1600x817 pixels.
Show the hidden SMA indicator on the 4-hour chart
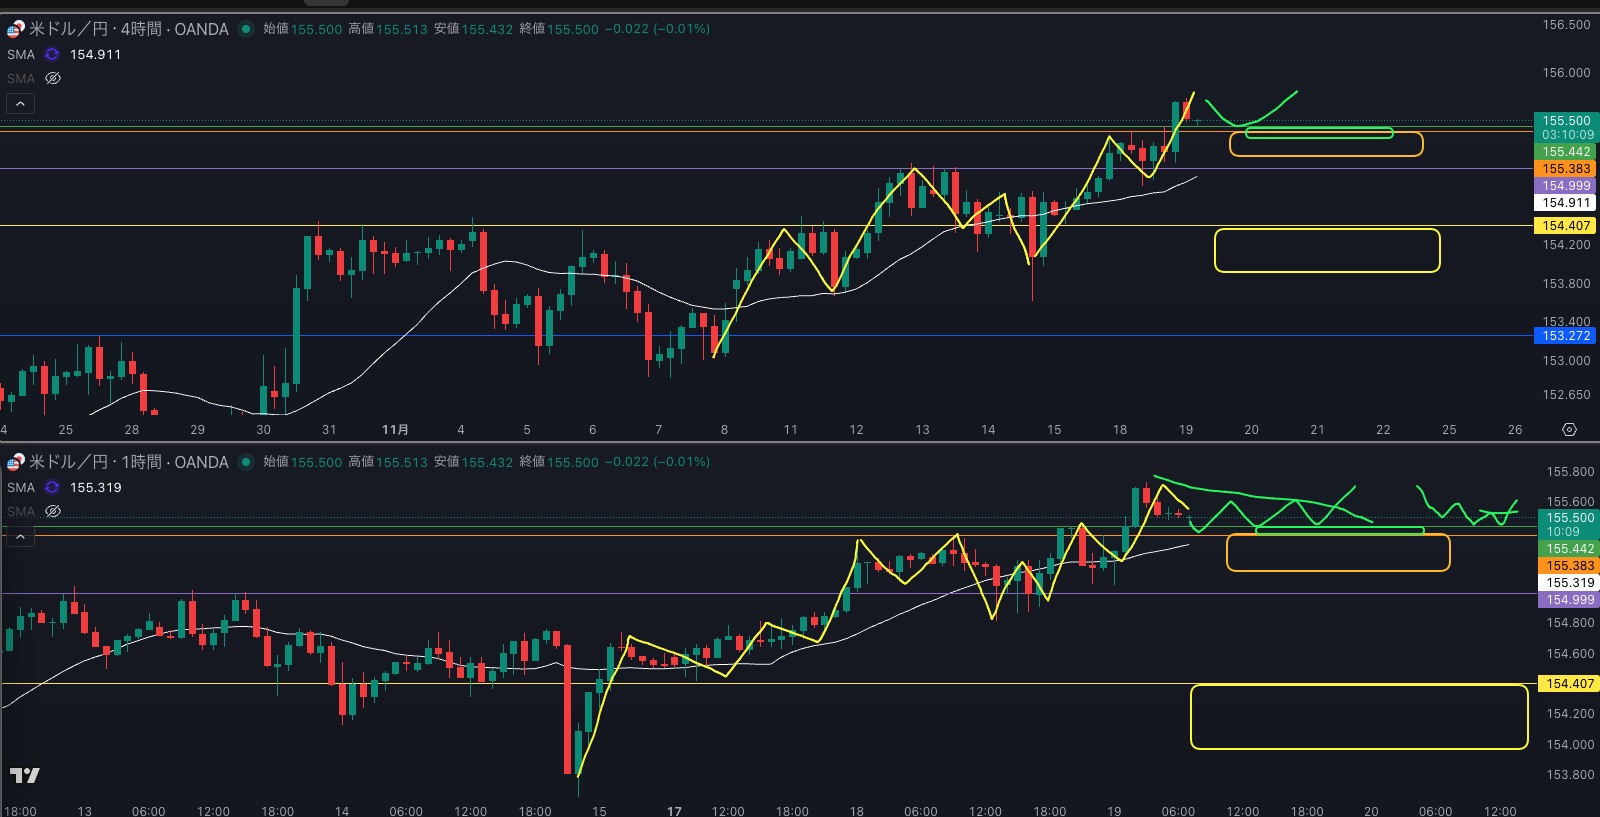tap(53, 78)
